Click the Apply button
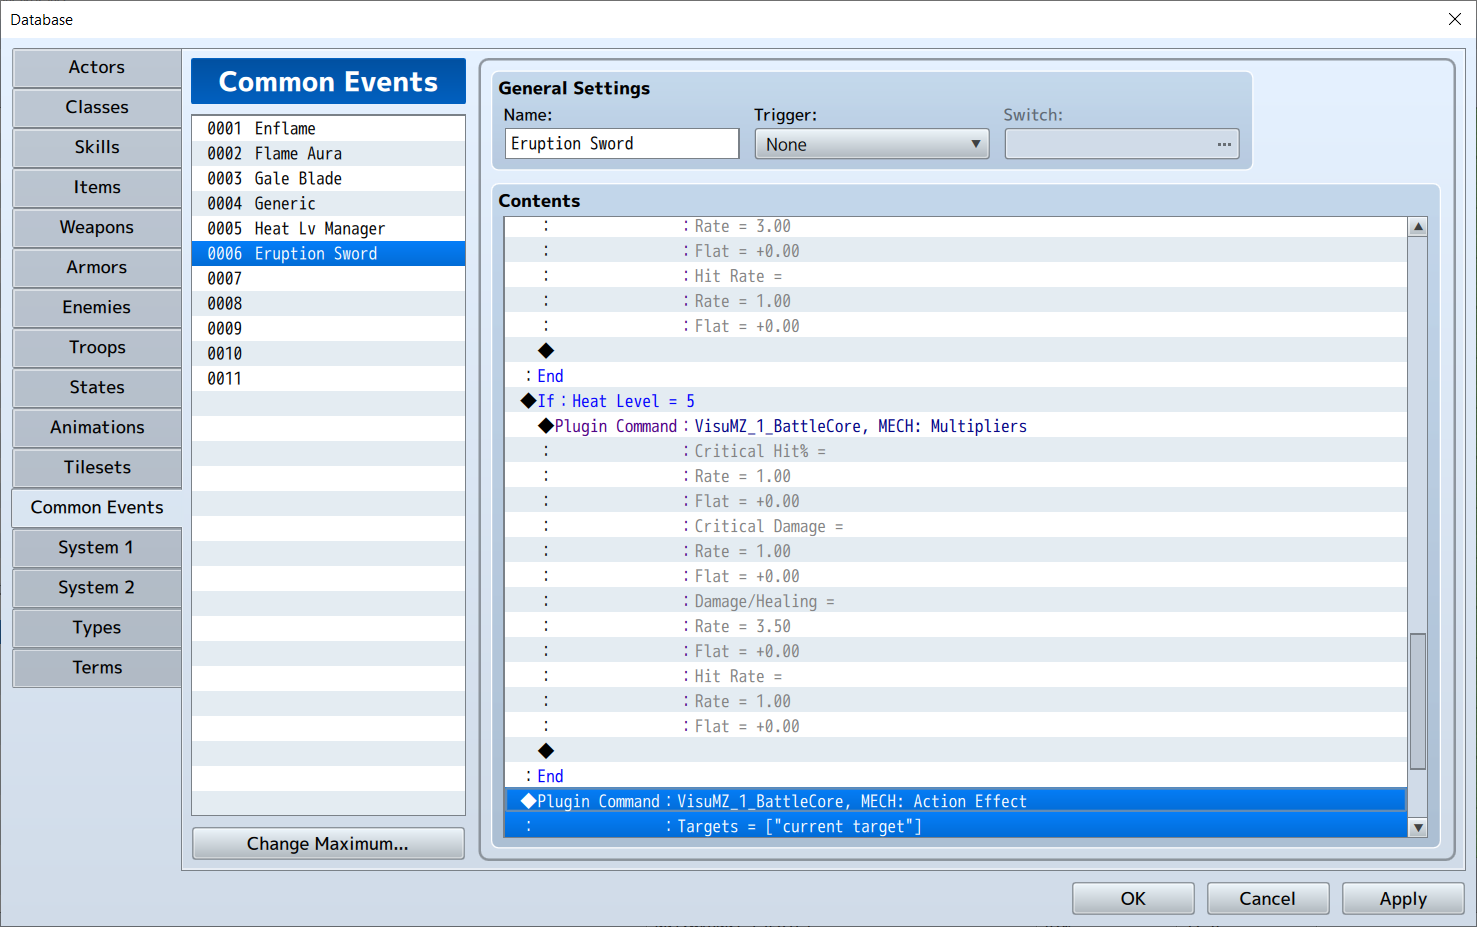 click(x=1402, y=898)
